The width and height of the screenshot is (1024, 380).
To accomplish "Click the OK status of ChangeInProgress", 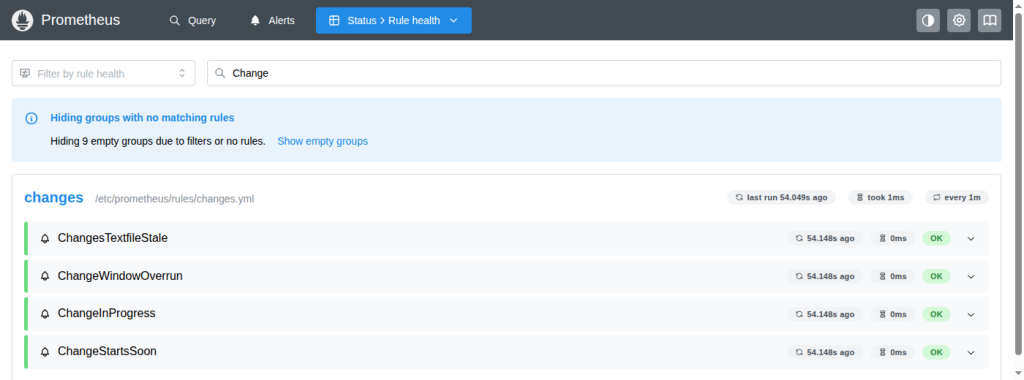I will tap(936, 314).
